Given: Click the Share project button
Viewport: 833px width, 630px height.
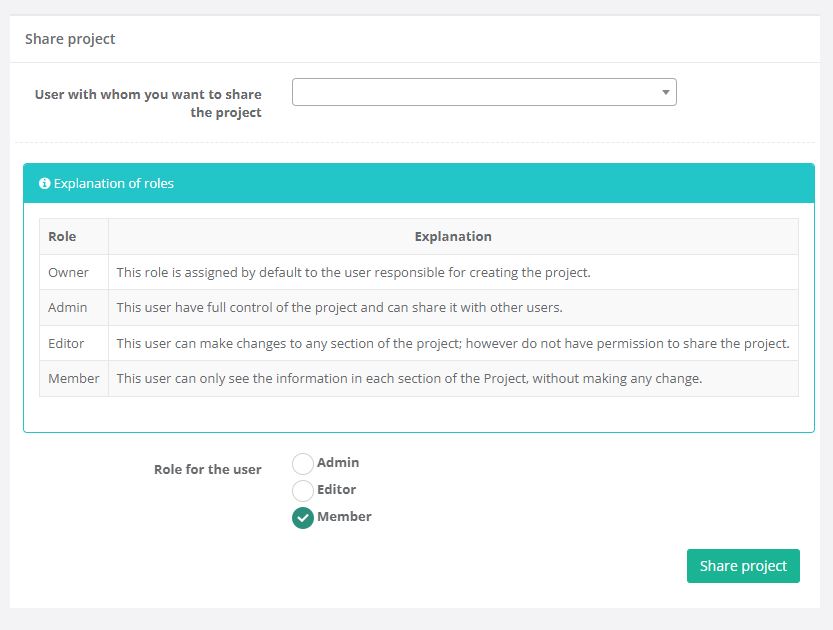Looking at the screenshot, I should point(743,566).
